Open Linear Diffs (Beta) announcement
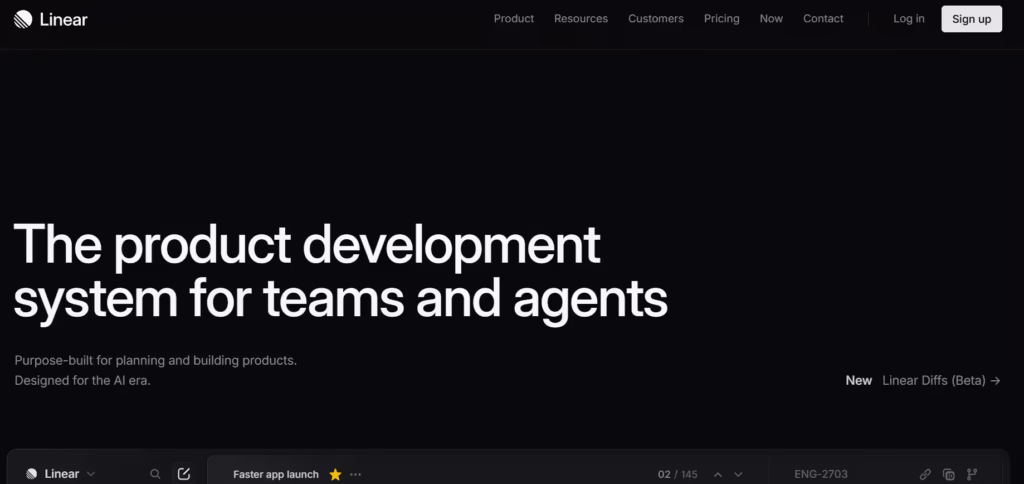This screenshot has width=1024, height=484. (x=941, y=380)
